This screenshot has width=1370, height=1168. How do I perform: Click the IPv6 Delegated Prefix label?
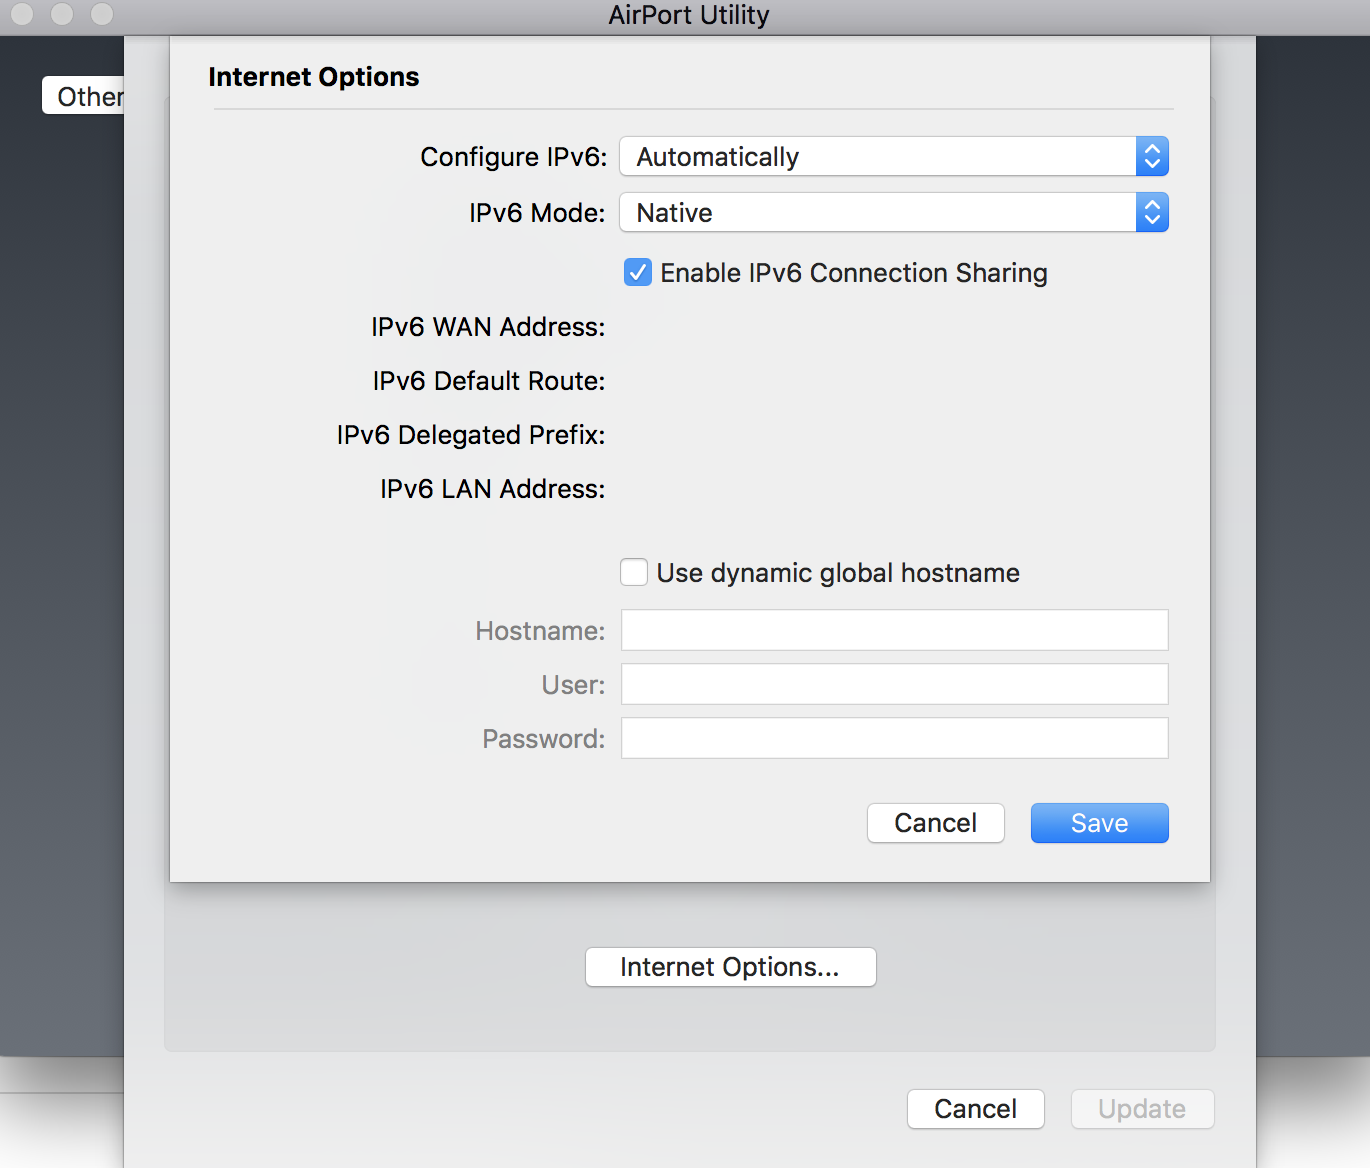[471, 435]
